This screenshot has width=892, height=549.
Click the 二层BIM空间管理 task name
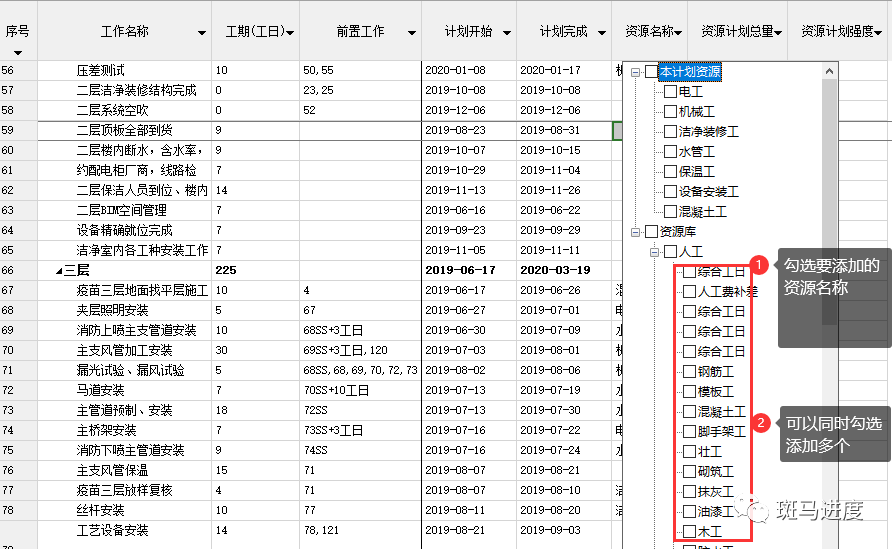[122, 210]
